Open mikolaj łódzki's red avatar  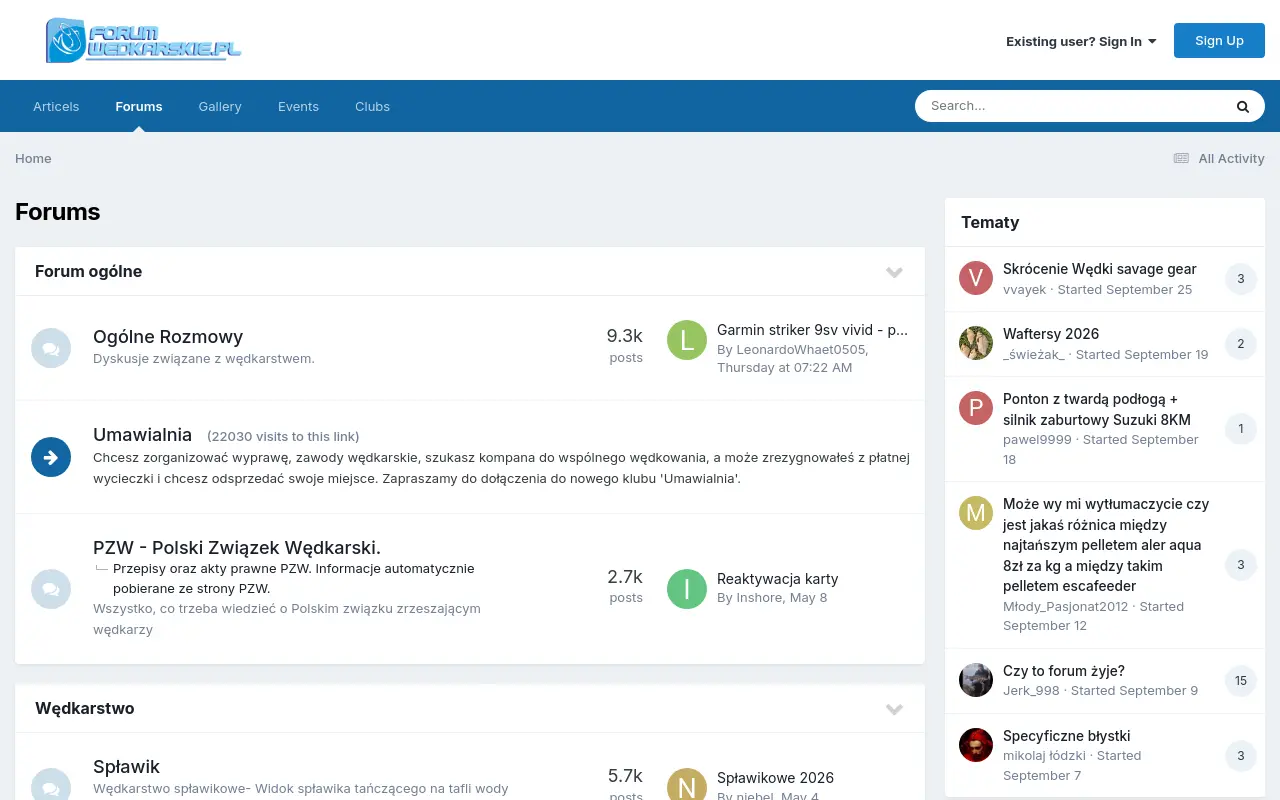[x=976, y=745]
